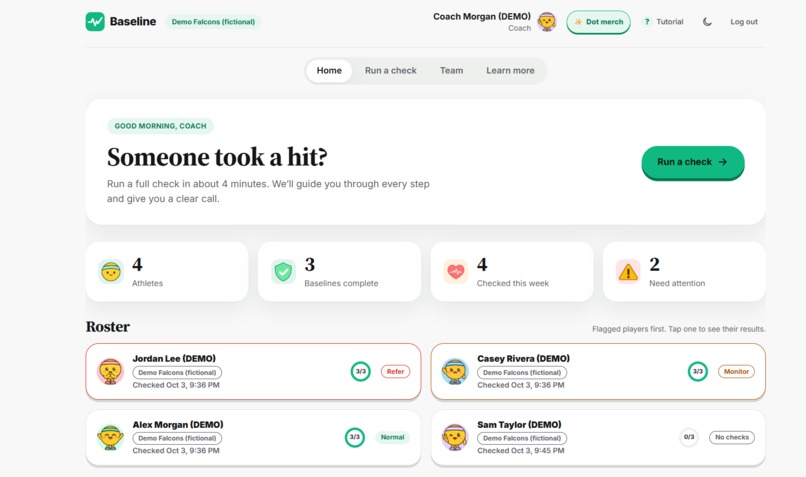Click Jordan Lee's avatar
This screenshot has height=477, width=806.
click(x=111, y=371)
